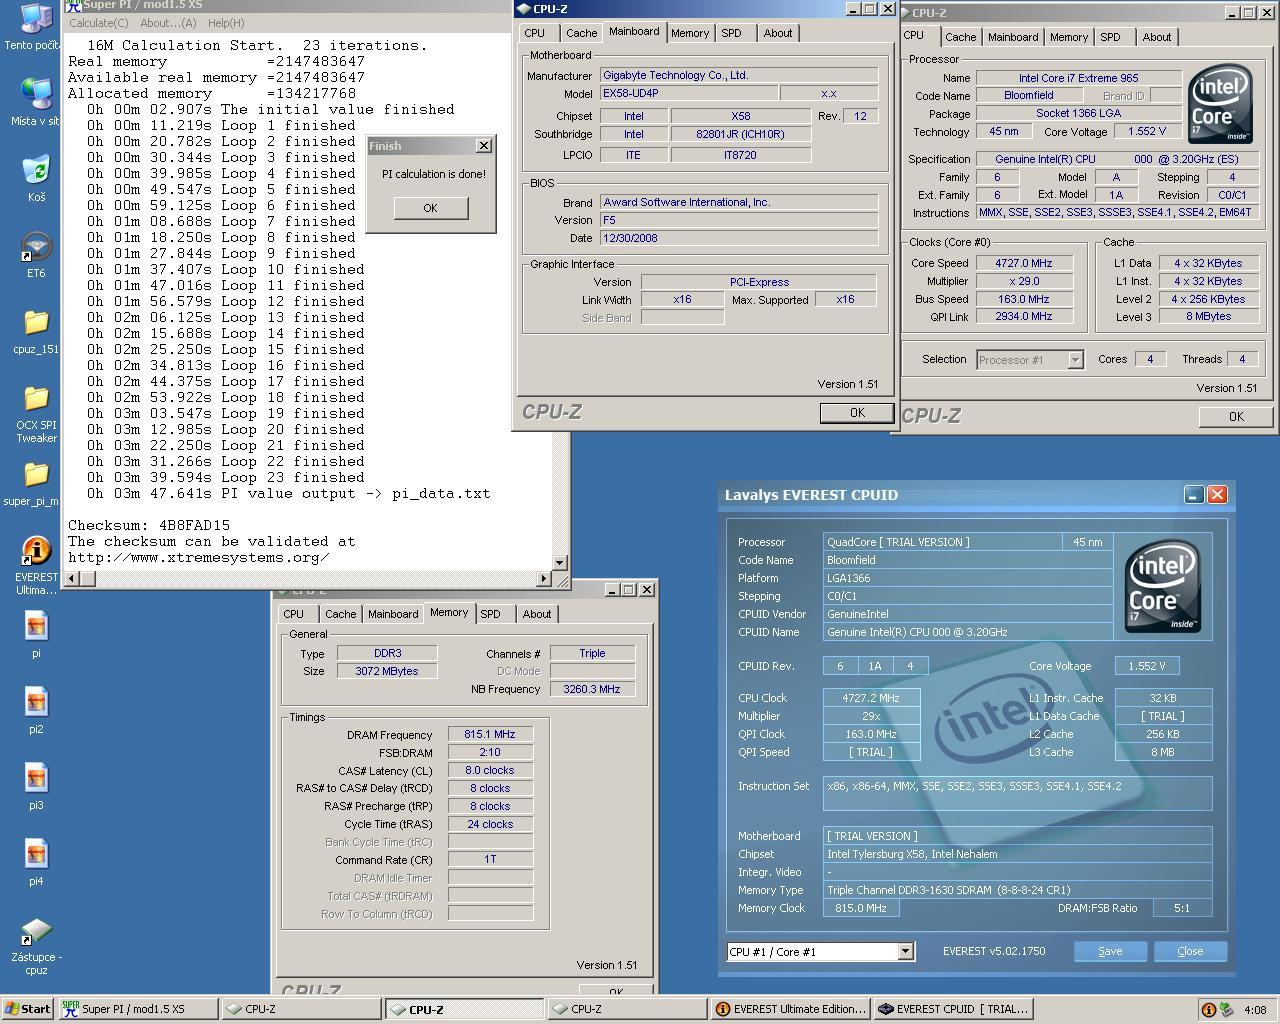Click the Close button in EVEREST CPUID
This screenshot has height=1024, width=1280.
[x=1190, y=951]
